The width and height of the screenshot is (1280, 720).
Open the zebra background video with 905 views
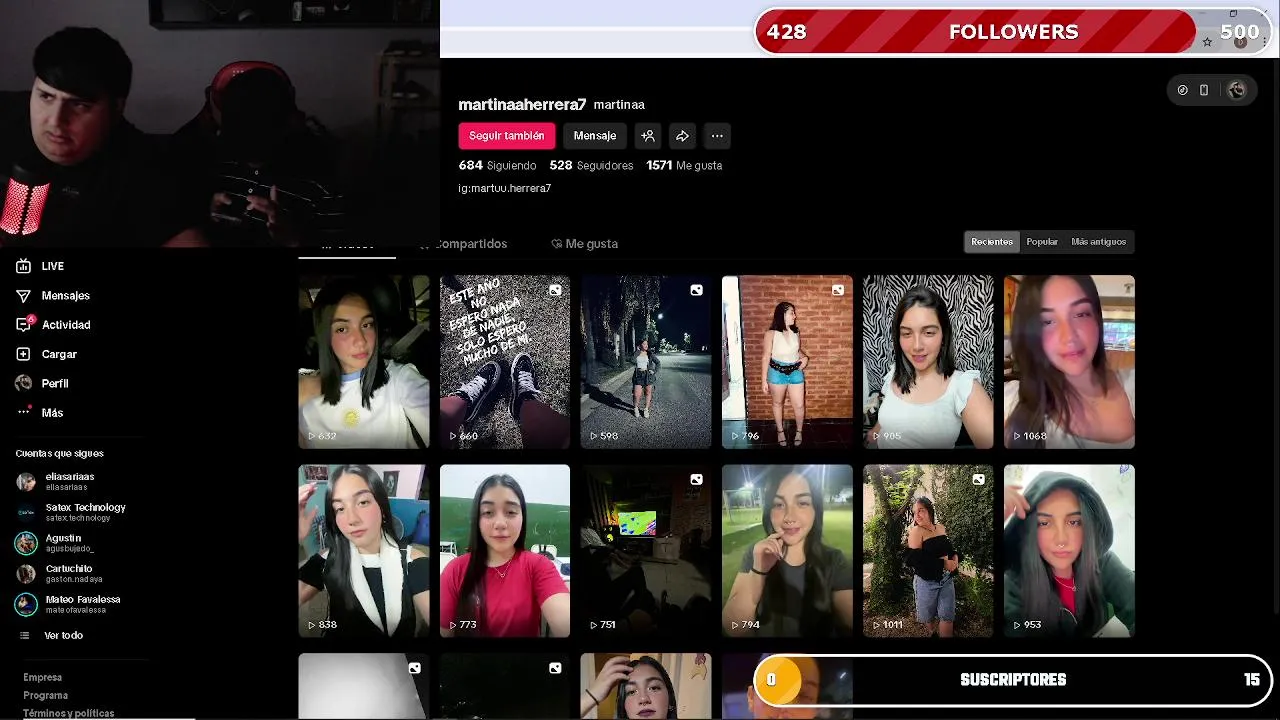pyautogui.click(x=928, y=362)
